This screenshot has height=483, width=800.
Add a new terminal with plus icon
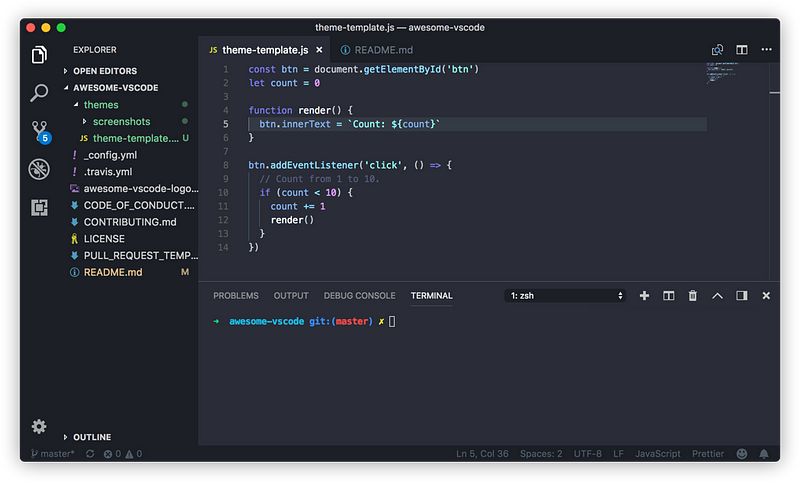644,296
